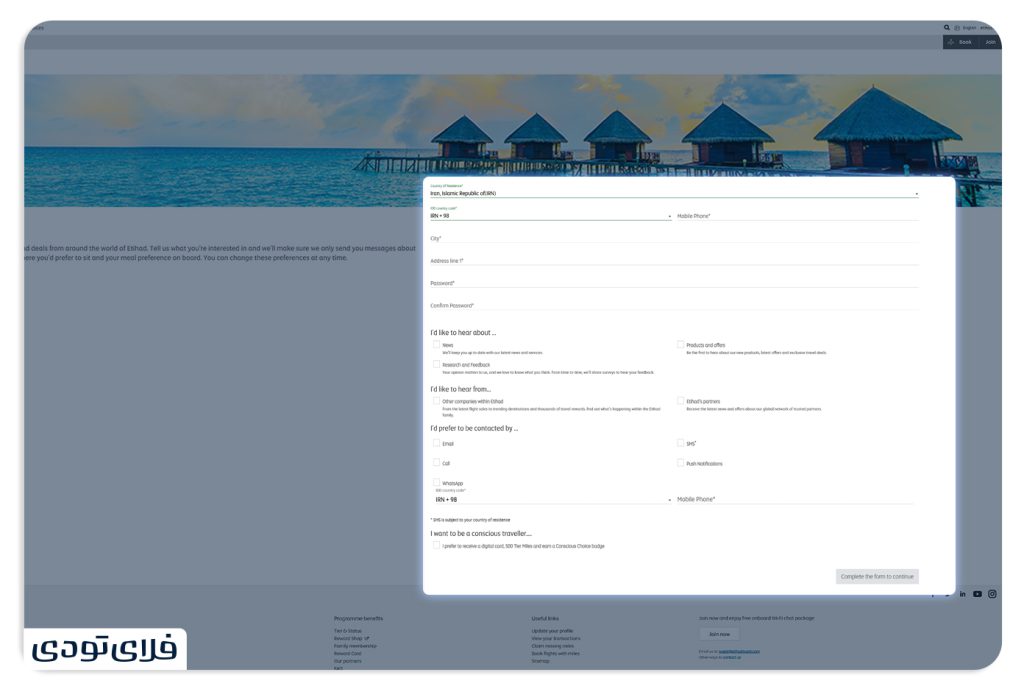The height and width of the screenshot is (689, 1024).
Task: Click the contact us link
Action: [731, 657]
